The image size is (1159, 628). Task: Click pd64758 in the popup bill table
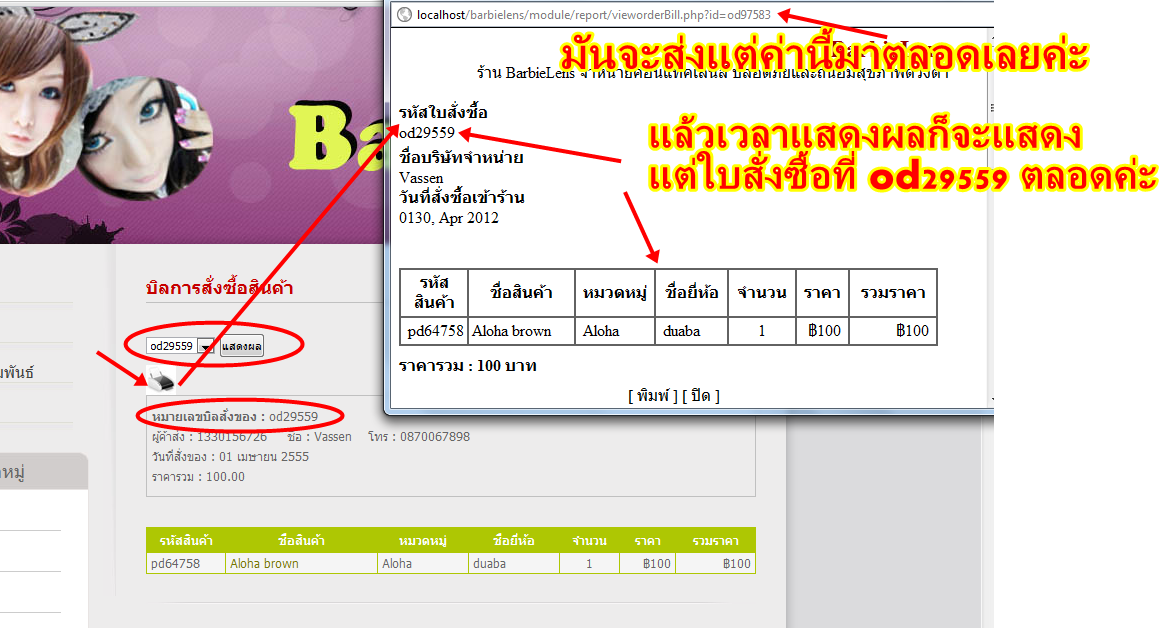point(435,331)
